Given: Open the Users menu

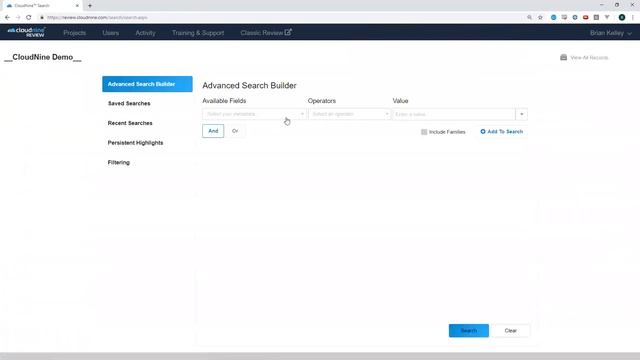Looking at the screenshot, I should tap(111, 33).
